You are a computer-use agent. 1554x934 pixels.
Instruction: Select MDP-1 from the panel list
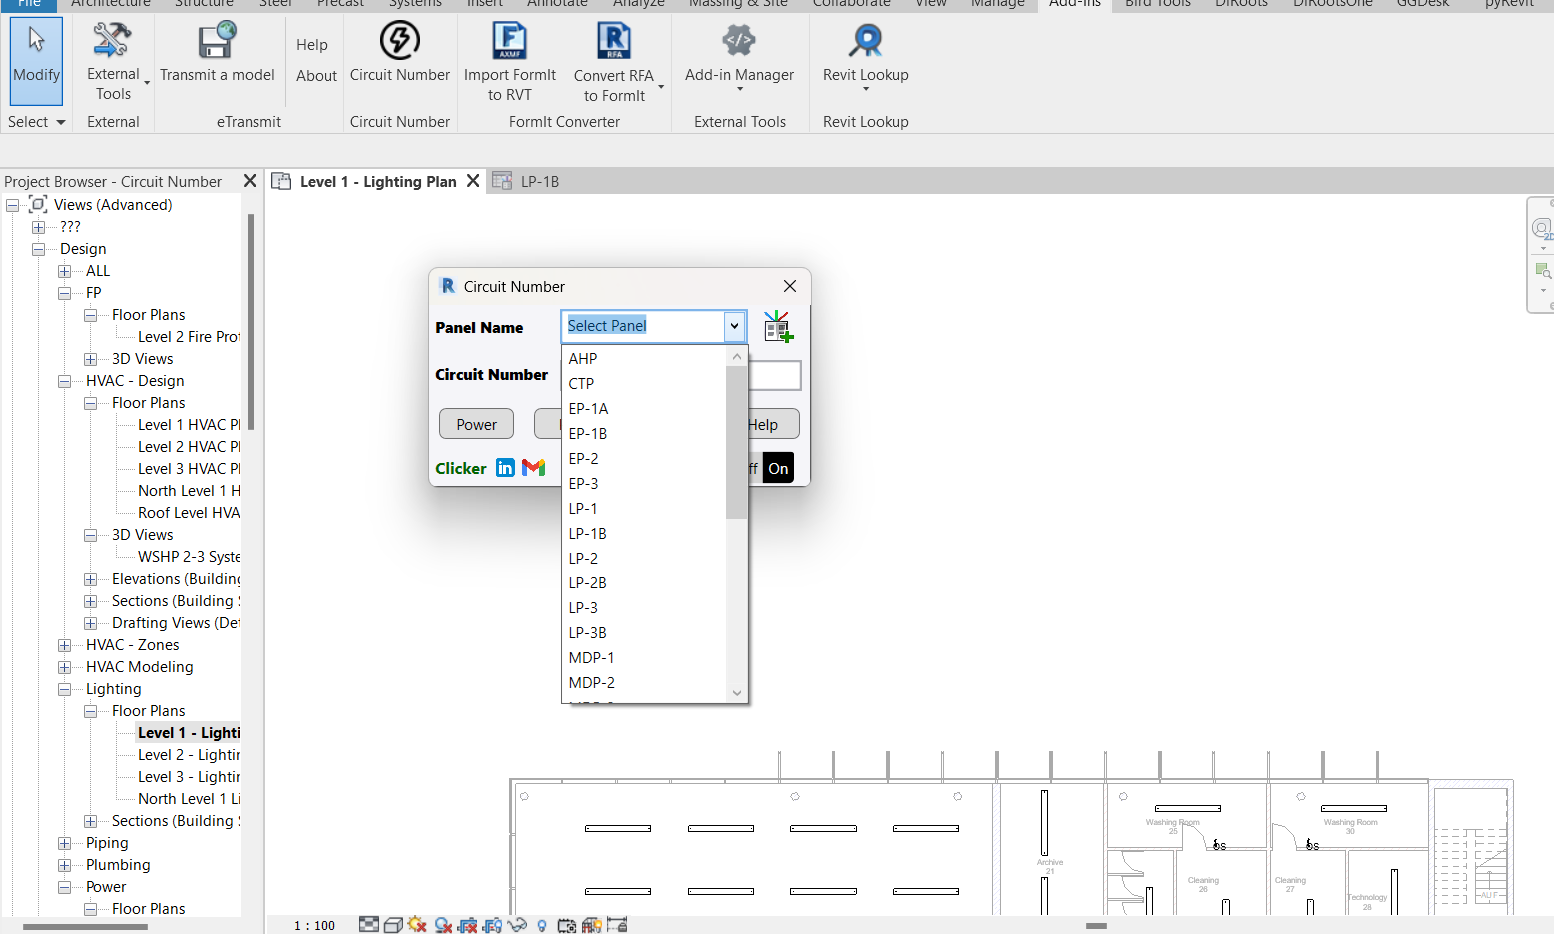point(644,657)
